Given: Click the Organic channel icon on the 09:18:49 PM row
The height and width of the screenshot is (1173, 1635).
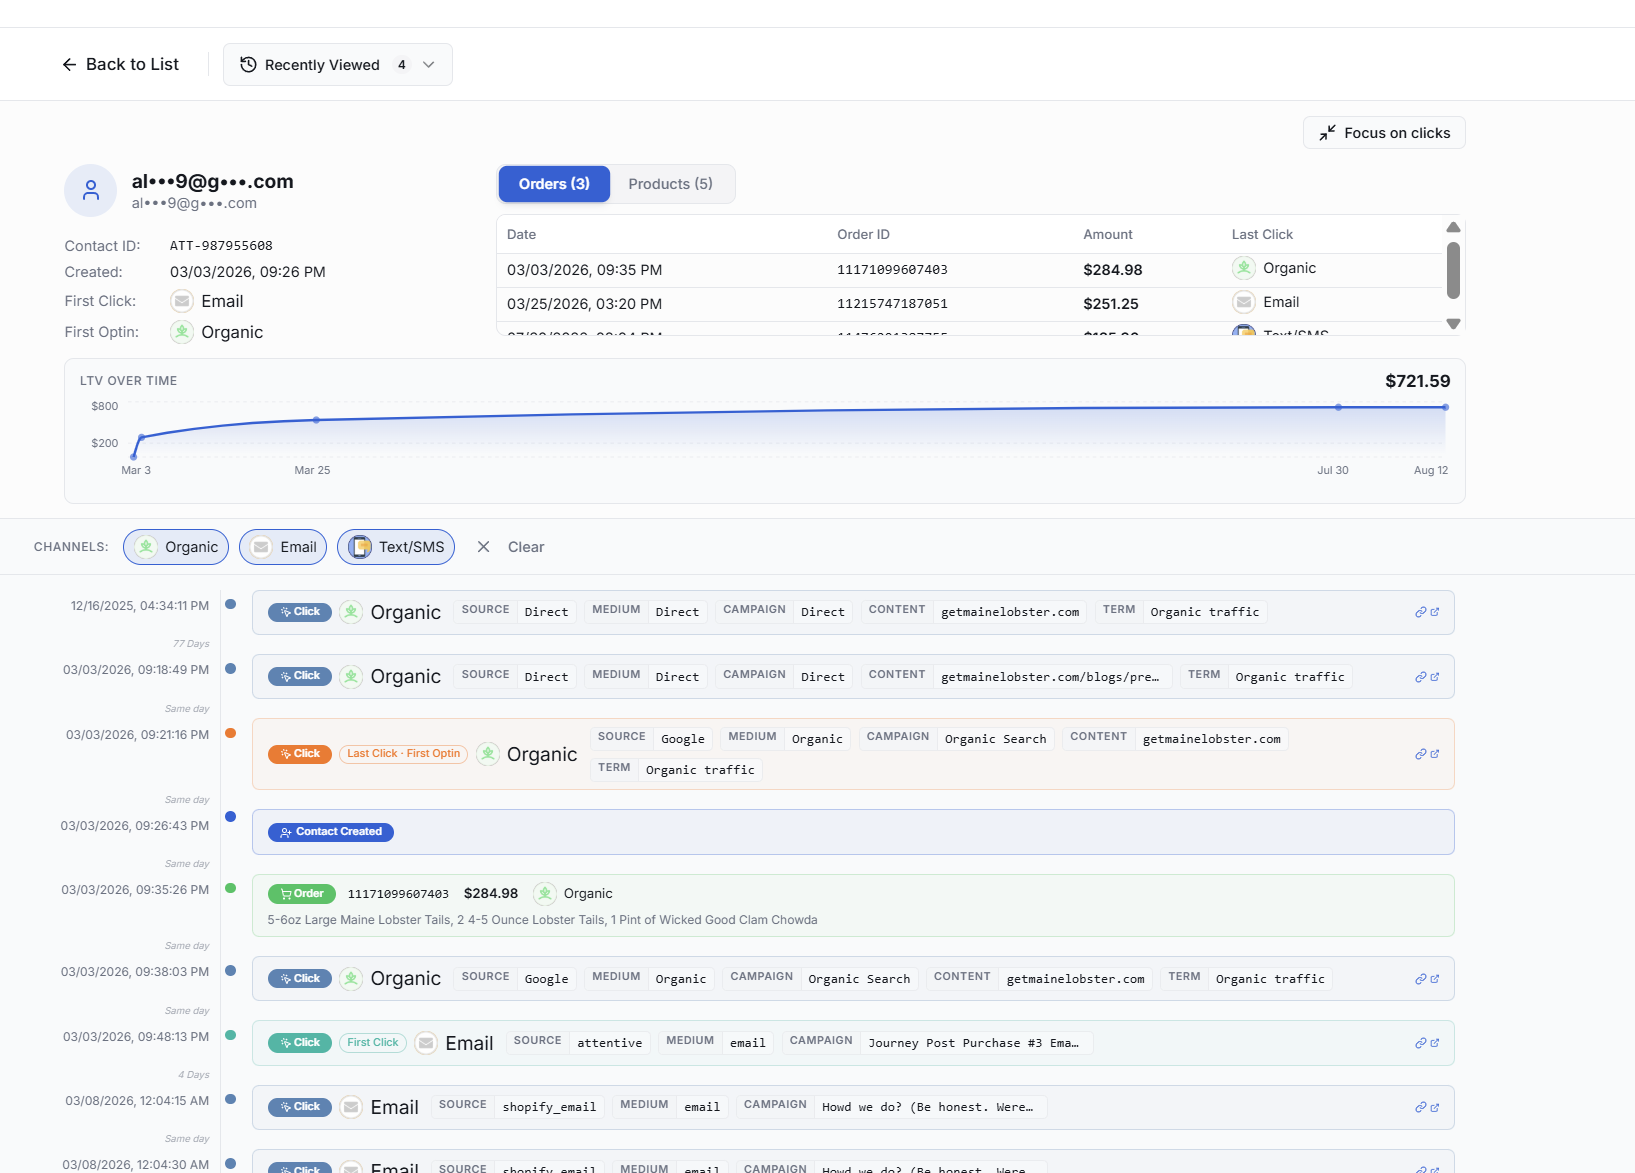Looking at the screenshot, I should (x=351, y=677).
